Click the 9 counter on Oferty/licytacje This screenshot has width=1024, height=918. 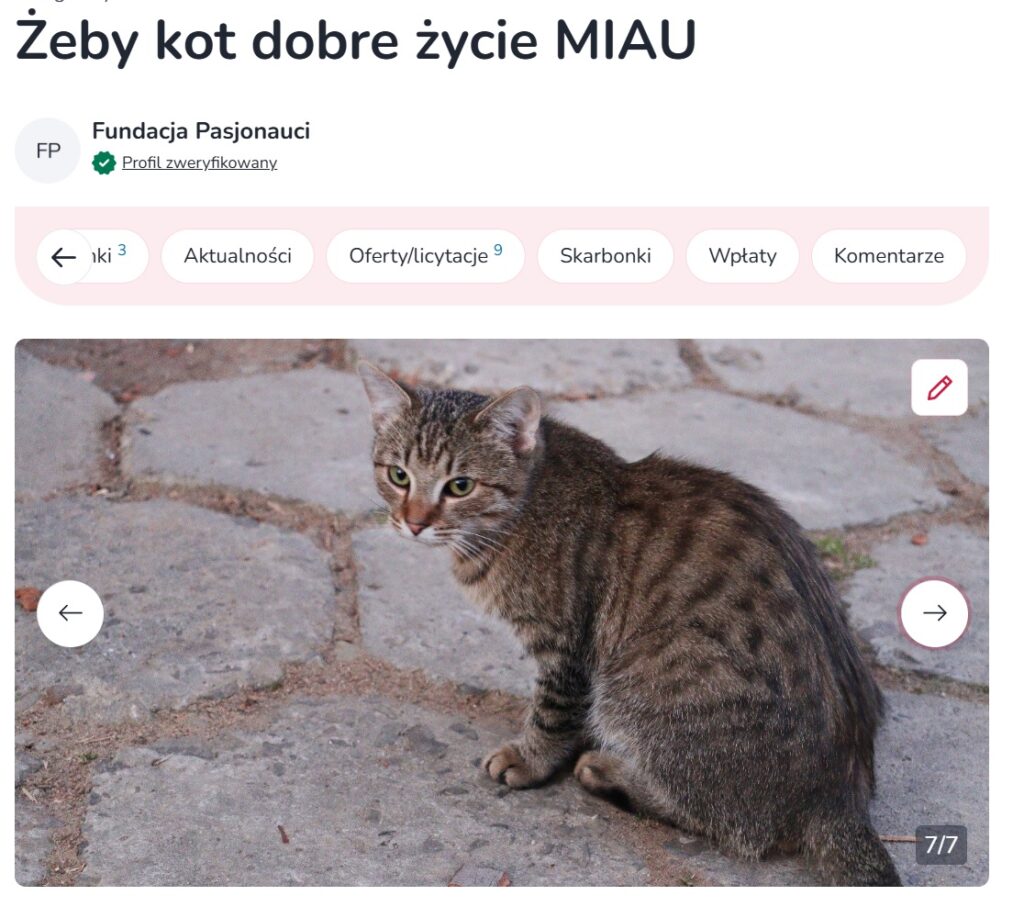coord(498,249)
